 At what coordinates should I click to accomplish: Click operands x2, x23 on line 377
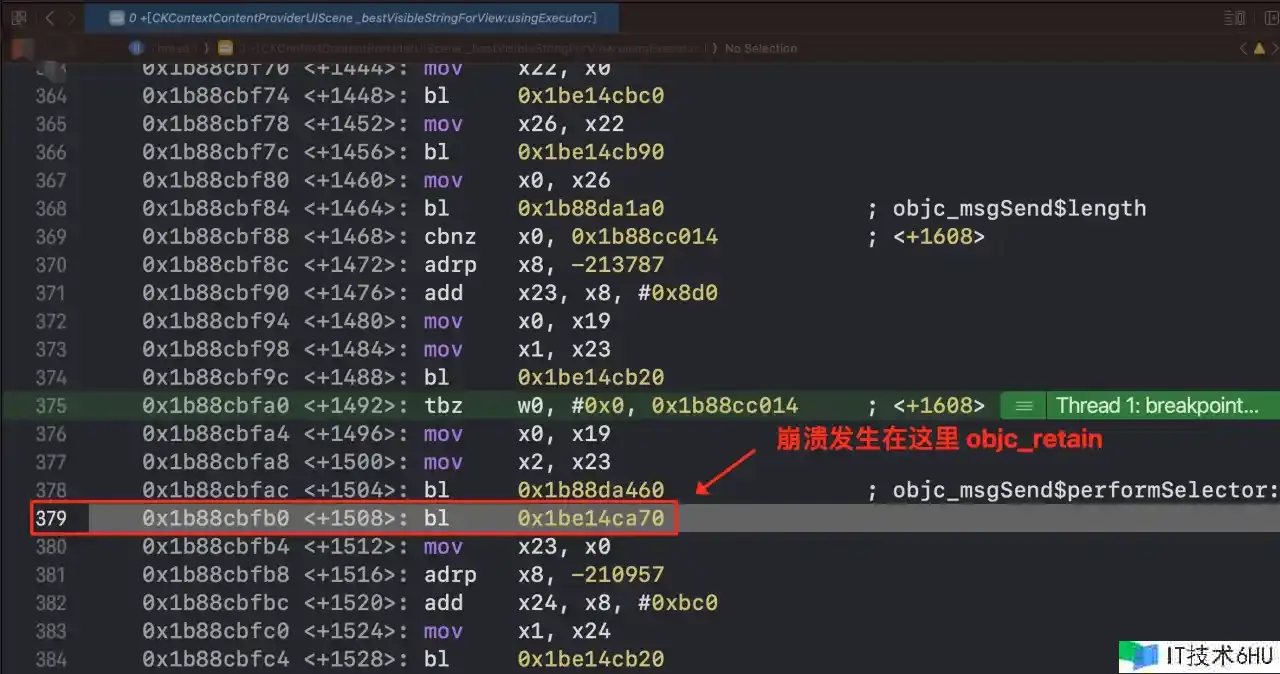[564, 462]
